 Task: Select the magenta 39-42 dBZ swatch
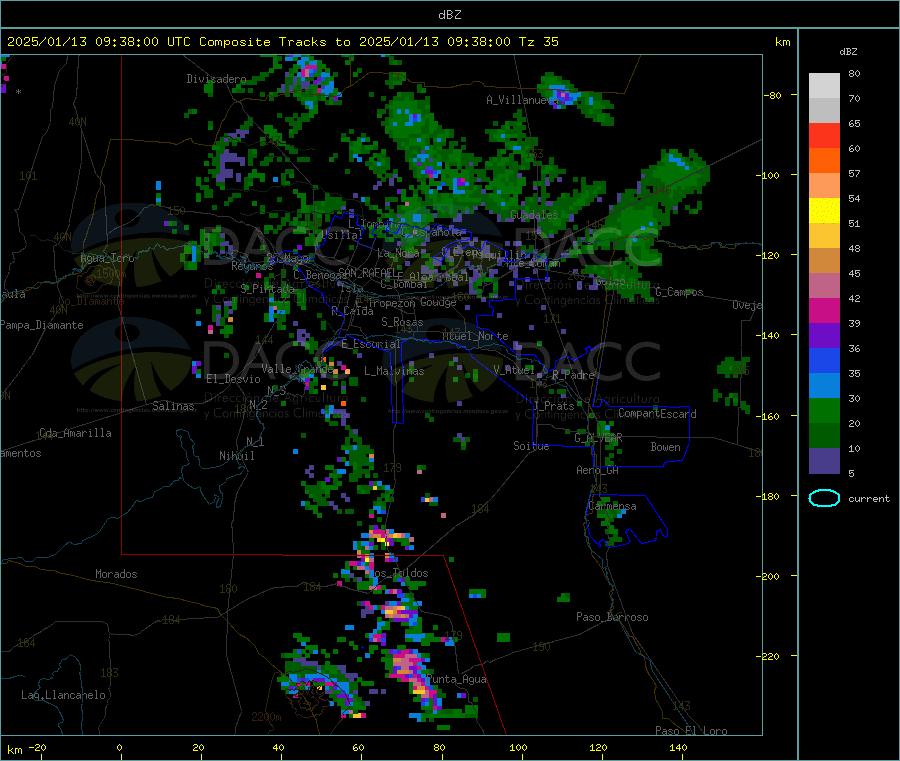824,310
